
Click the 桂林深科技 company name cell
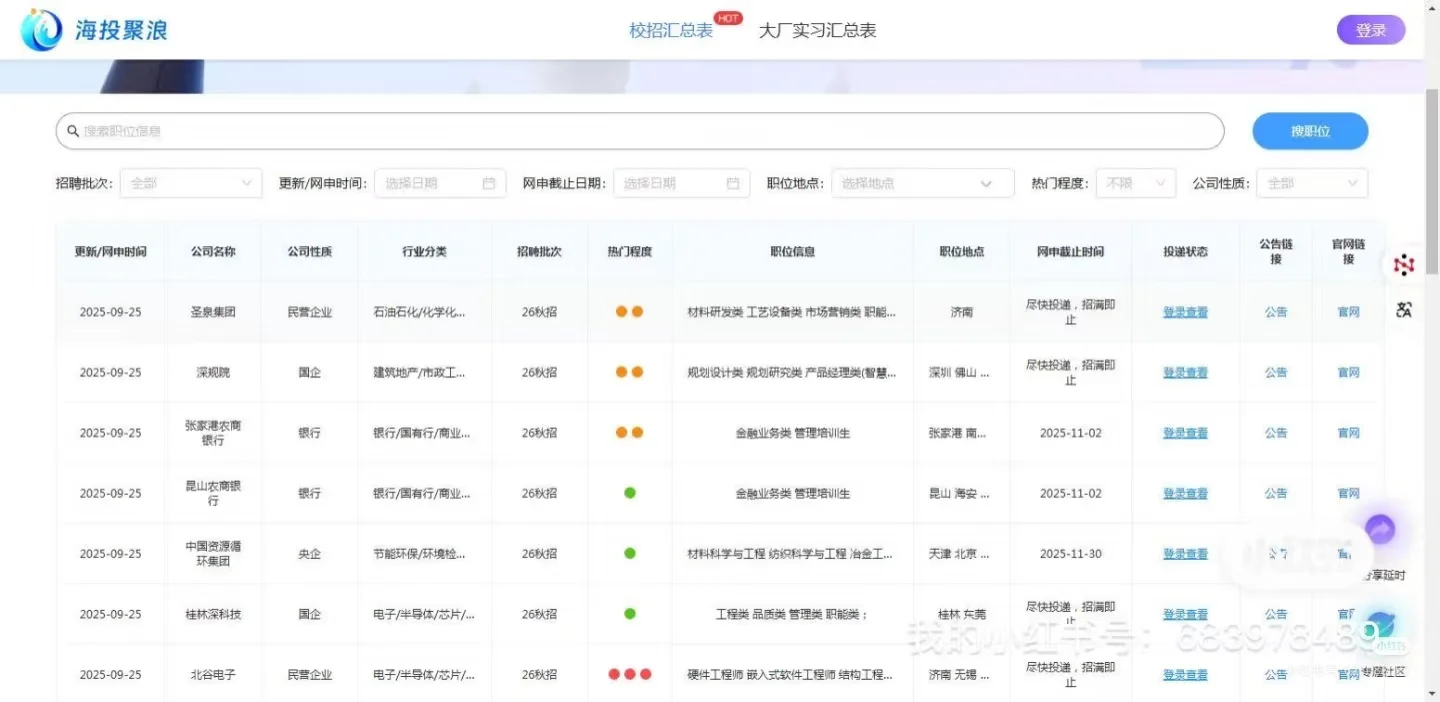point(213,614)
